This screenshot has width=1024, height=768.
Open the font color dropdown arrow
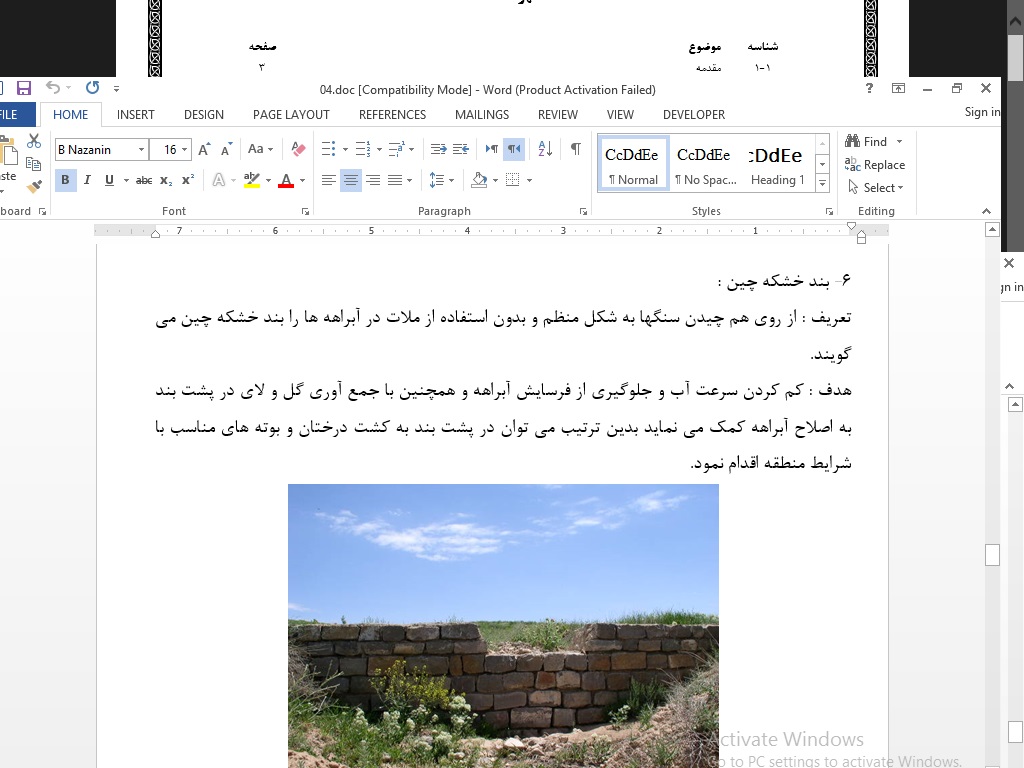click(304, 181)
